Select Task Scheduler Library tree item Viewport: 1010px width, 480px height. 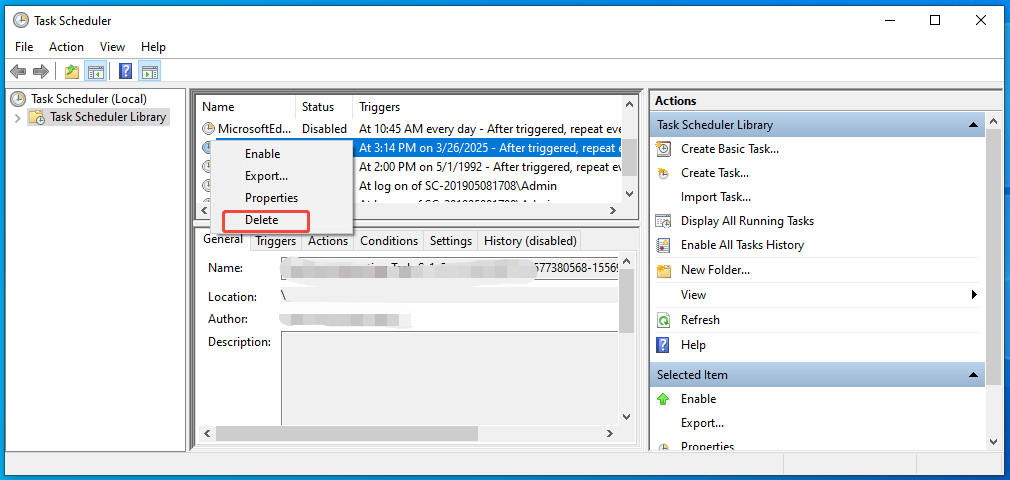108,117
